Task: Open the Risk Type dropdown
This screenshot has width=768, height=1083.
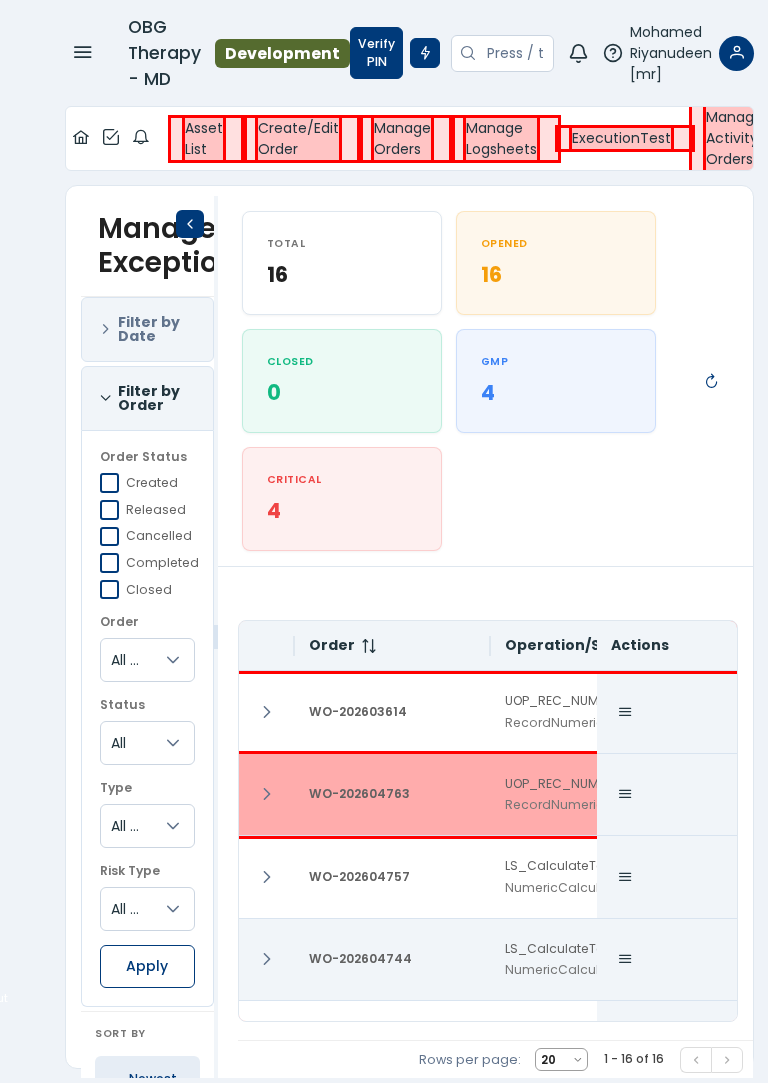Action: click(x=147, y=909)
